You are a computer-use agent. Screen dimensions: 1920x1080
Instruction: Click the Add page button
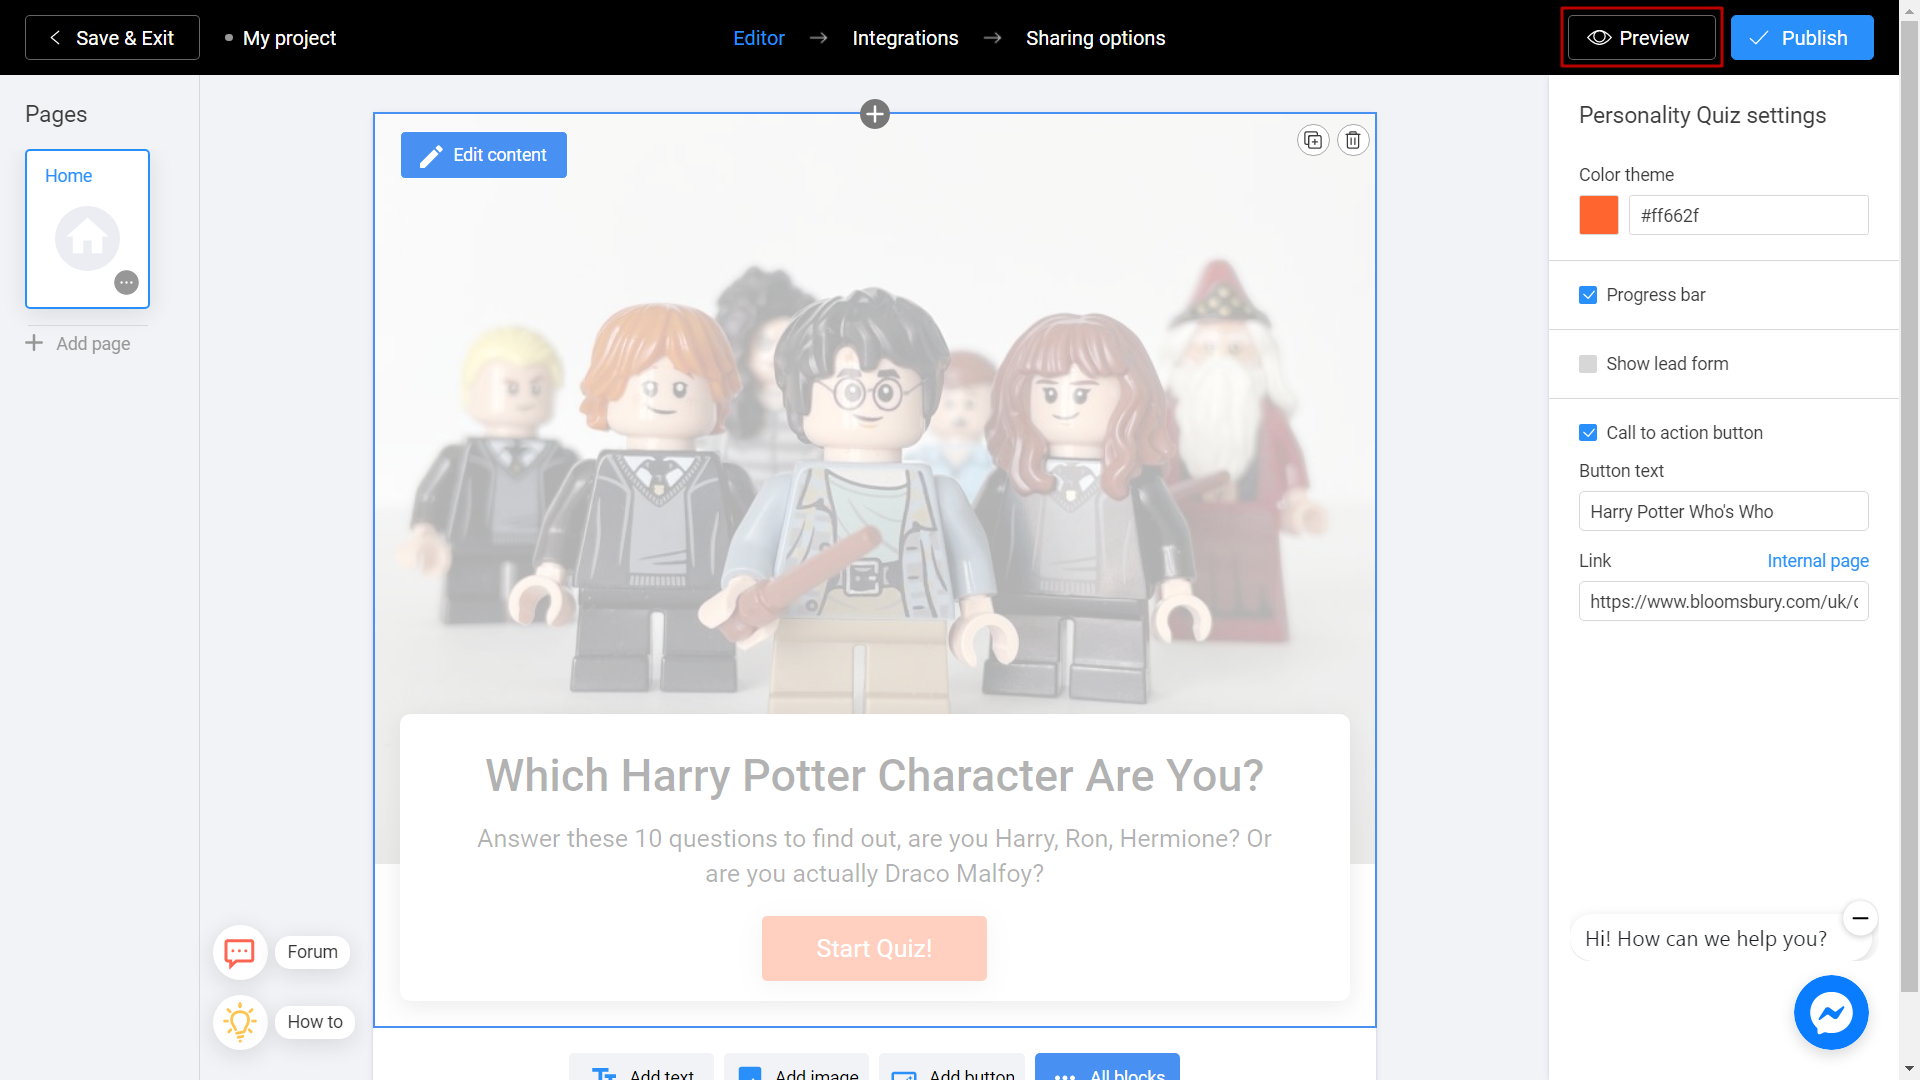pyautogui.click(x=78, y=343)
